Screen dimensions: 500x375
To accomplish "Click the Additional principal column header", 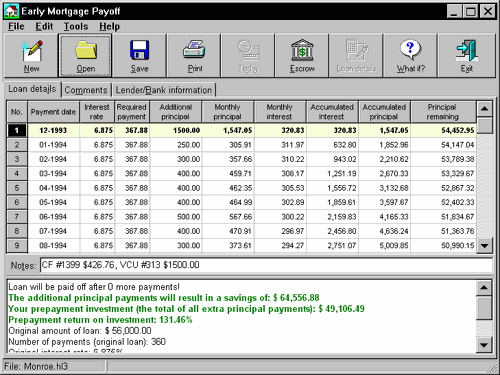I will tap(175, 112).
